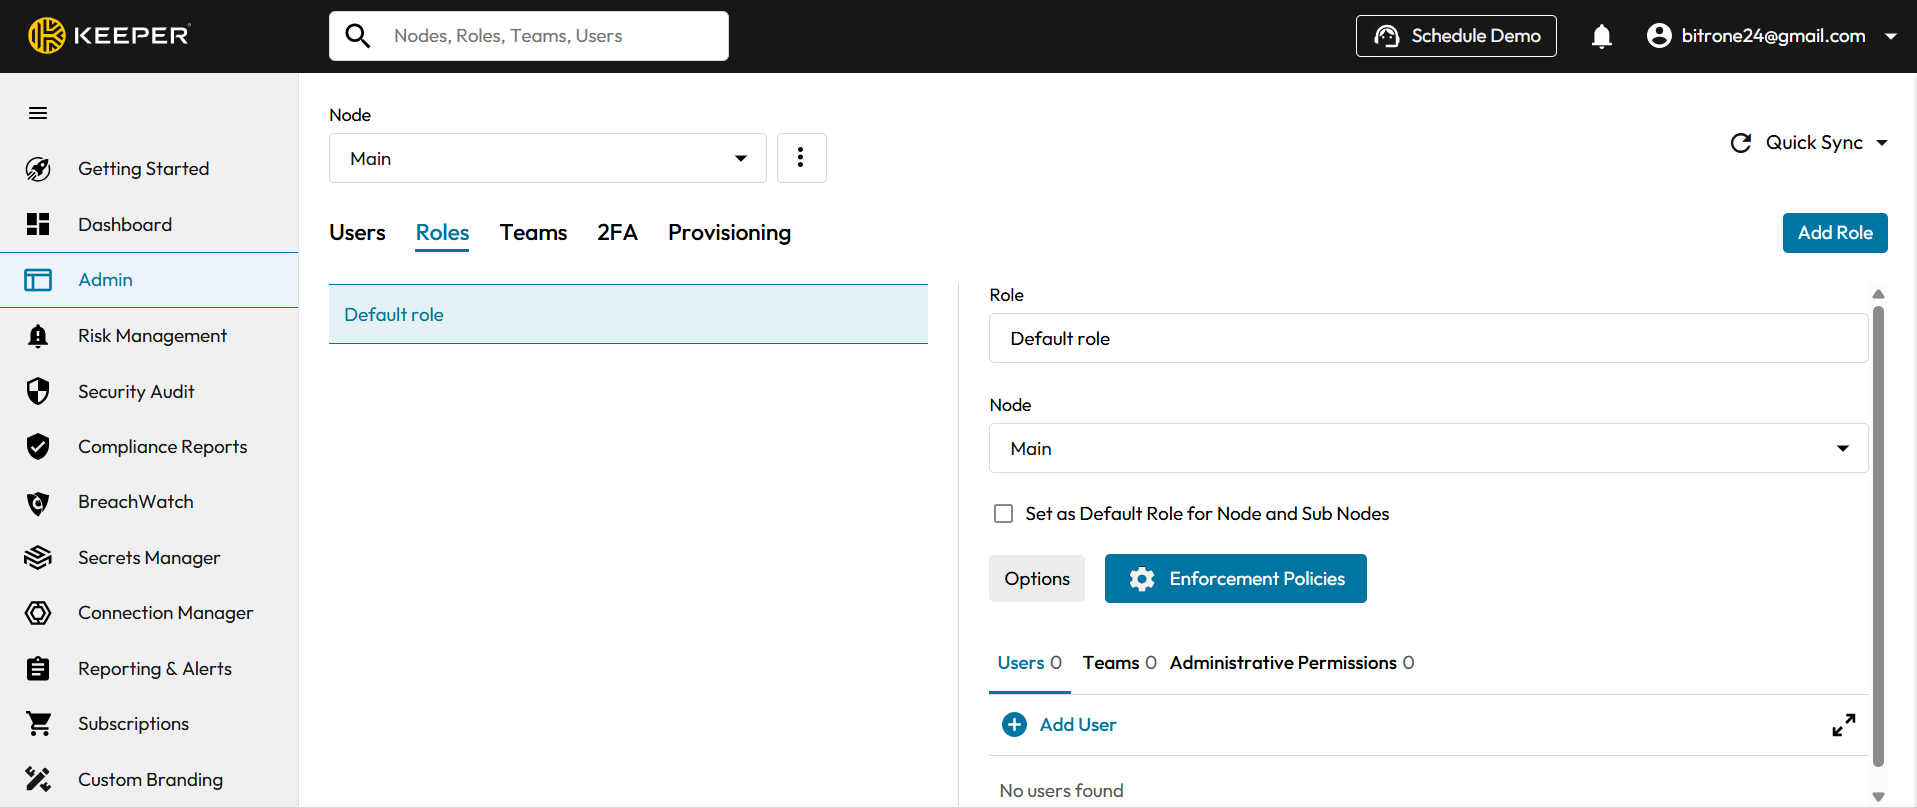
Task: Expand the account menu arrow beside email
Action: click(1890, 37)
